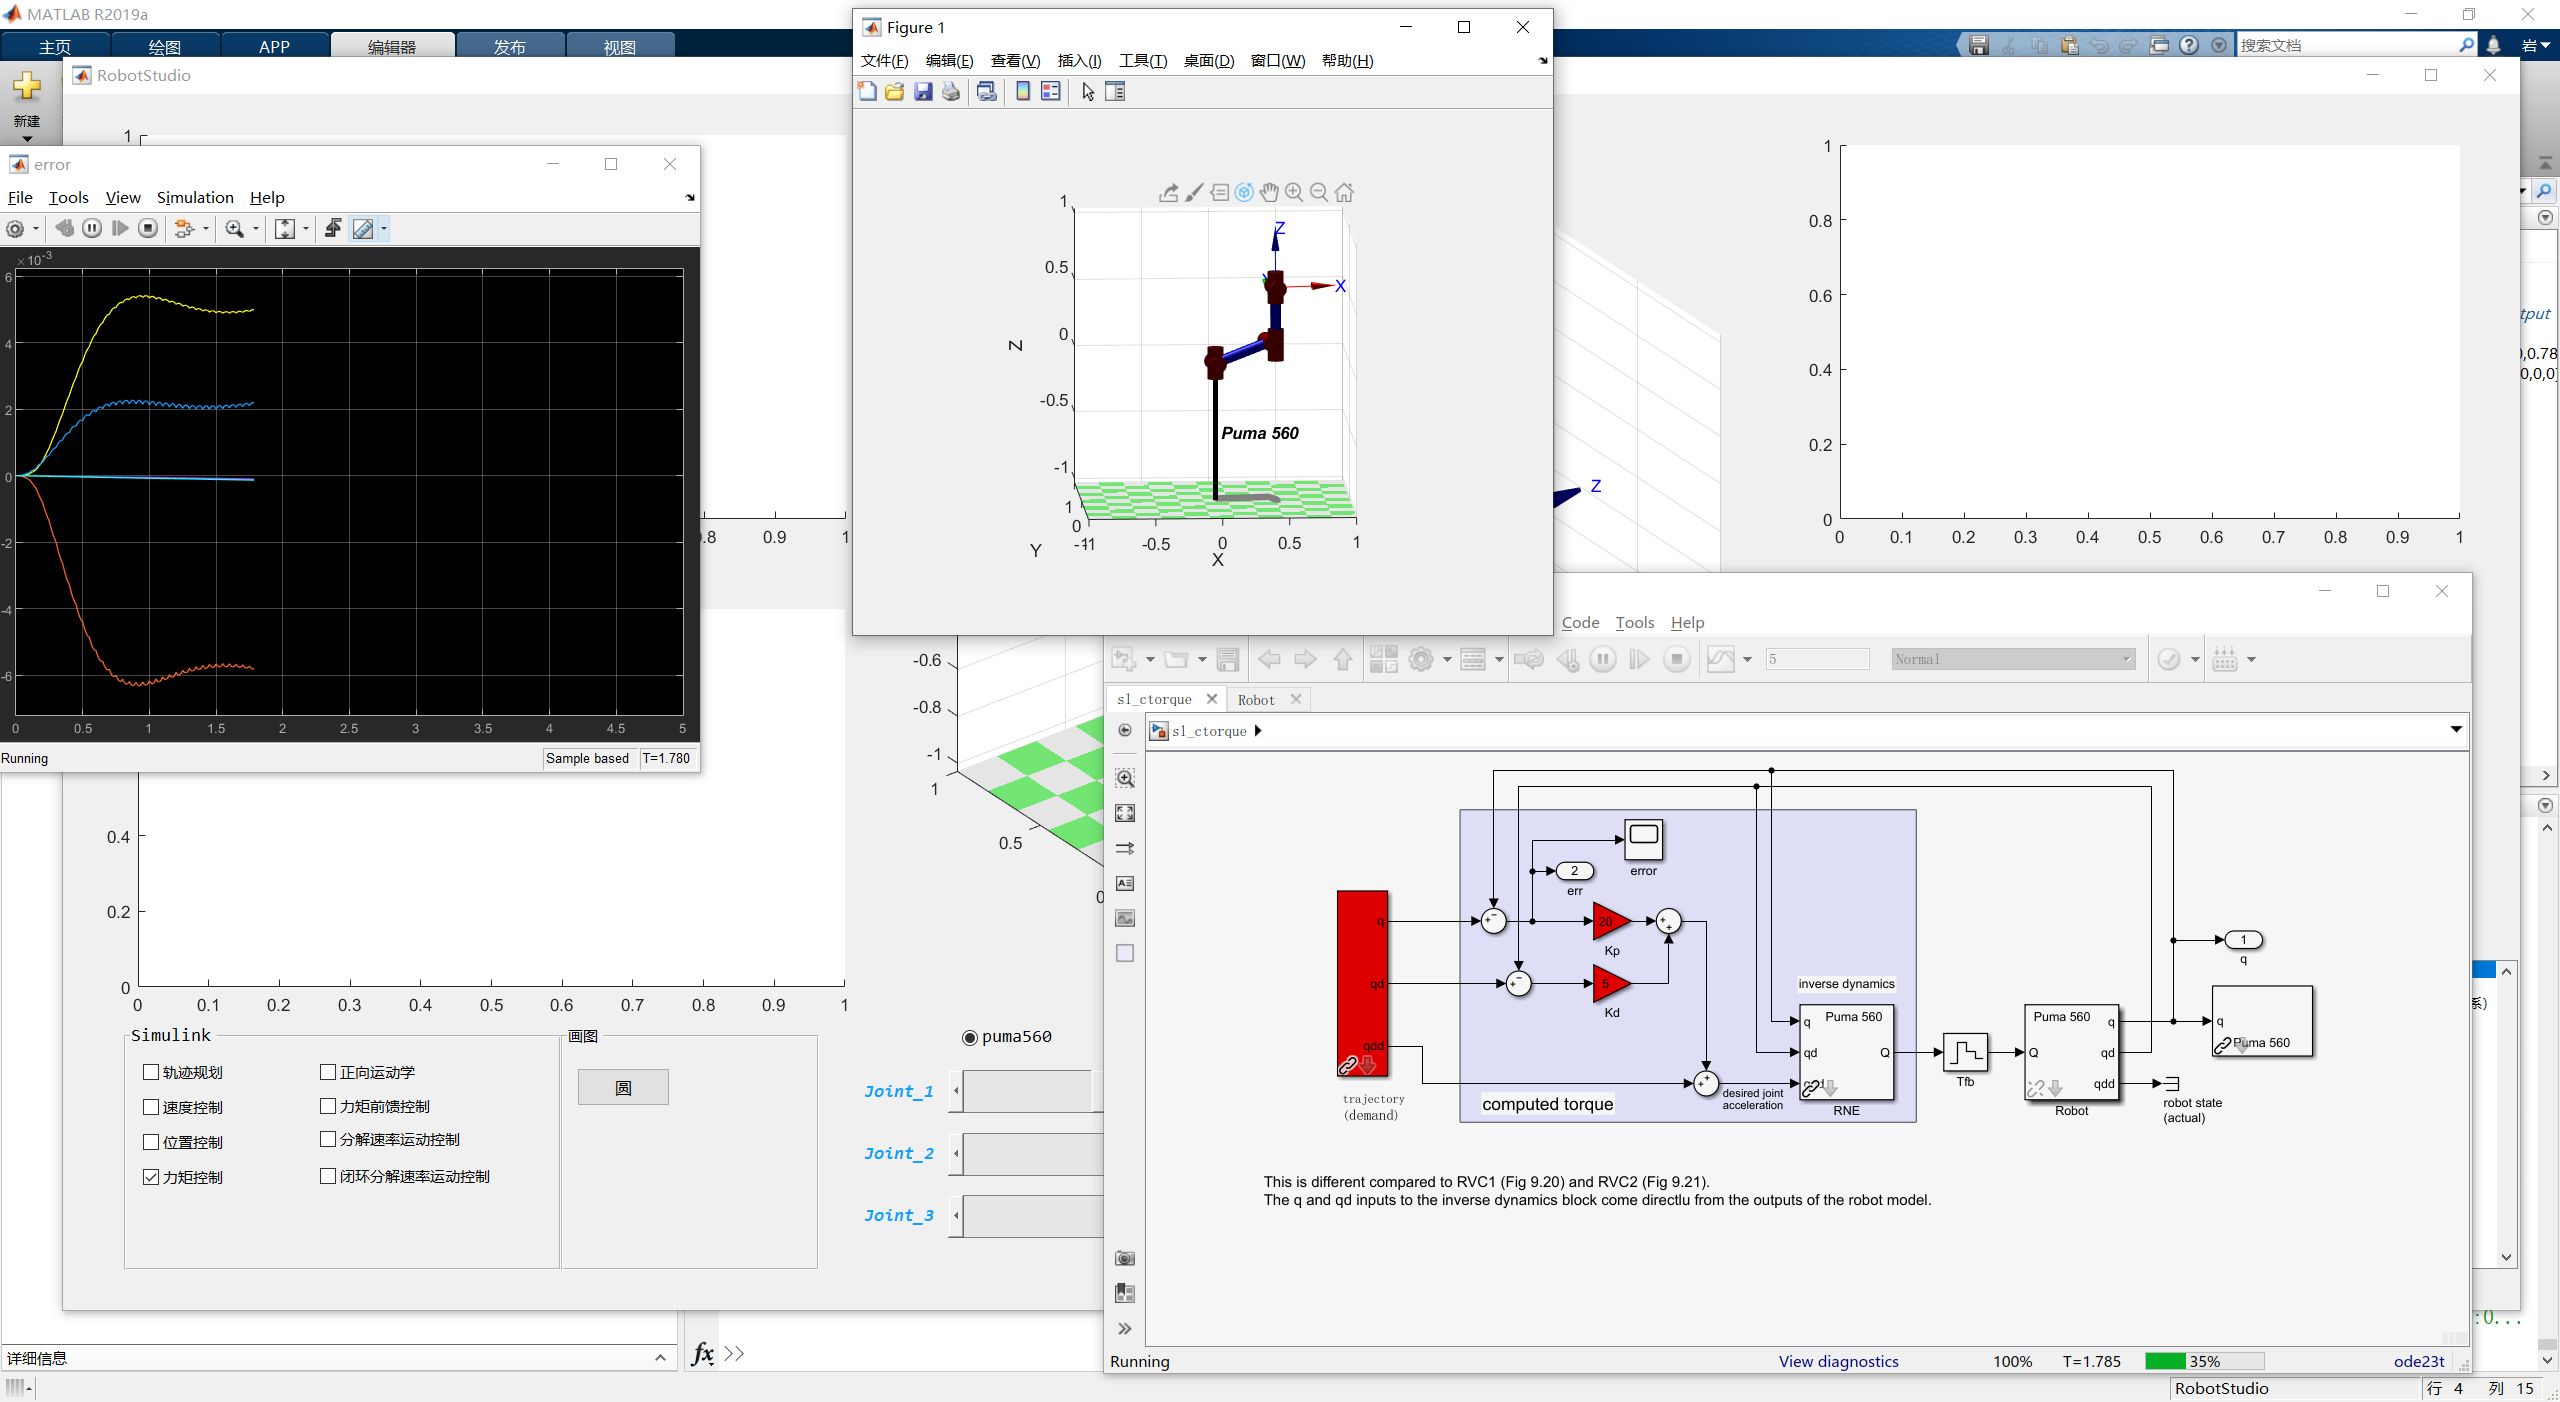Click ode23t solver link
This screenshot has height=1402, width=2560.
[2419, 1361]
